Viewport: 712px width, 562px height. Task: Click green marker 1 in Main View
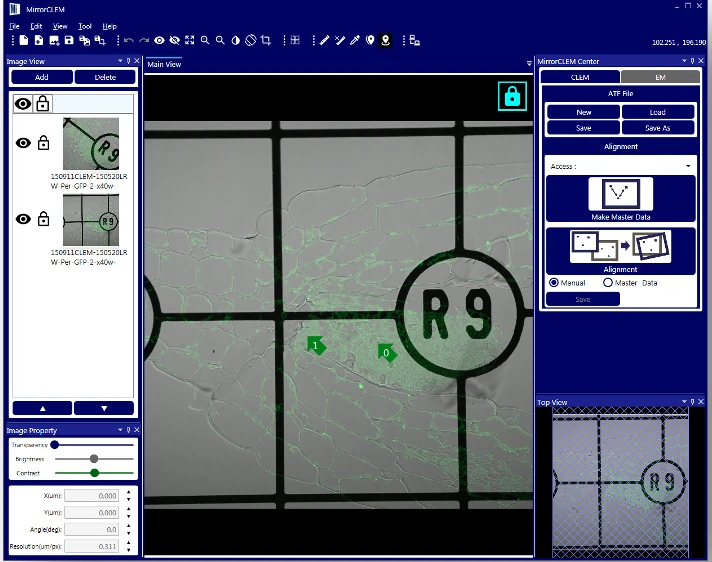(x=316, y=345)
